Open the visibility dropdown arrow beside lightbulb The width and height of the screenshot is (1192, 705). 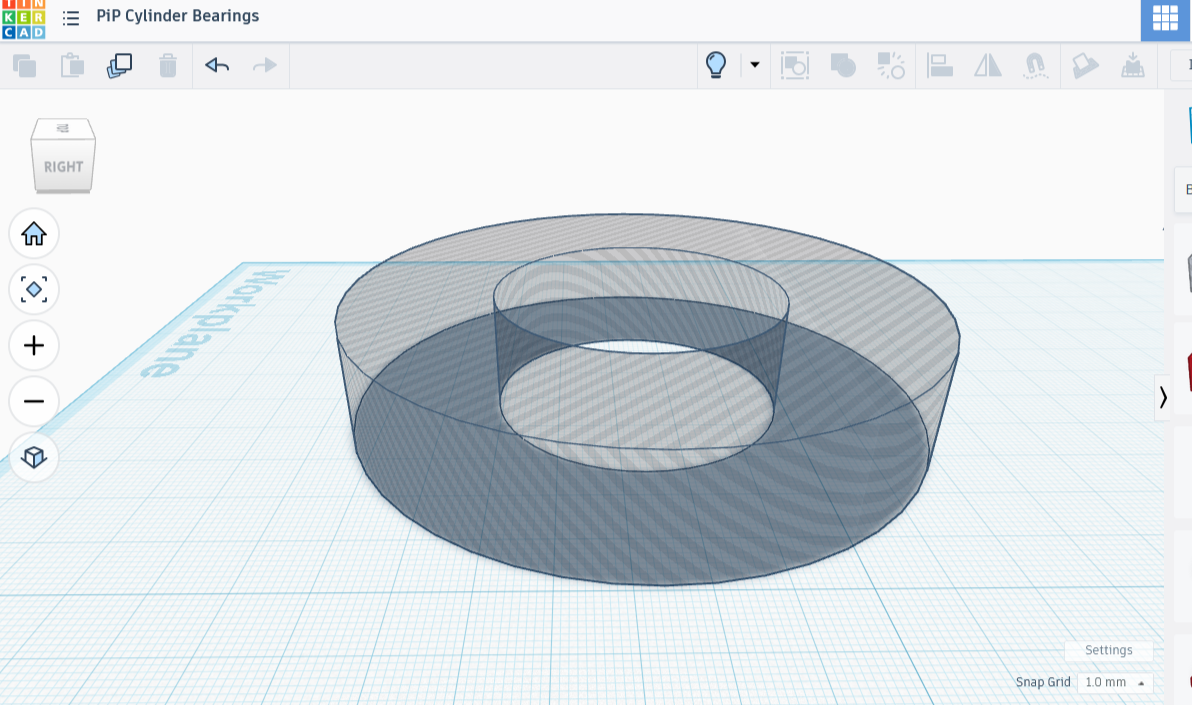(x=755, y=65)
